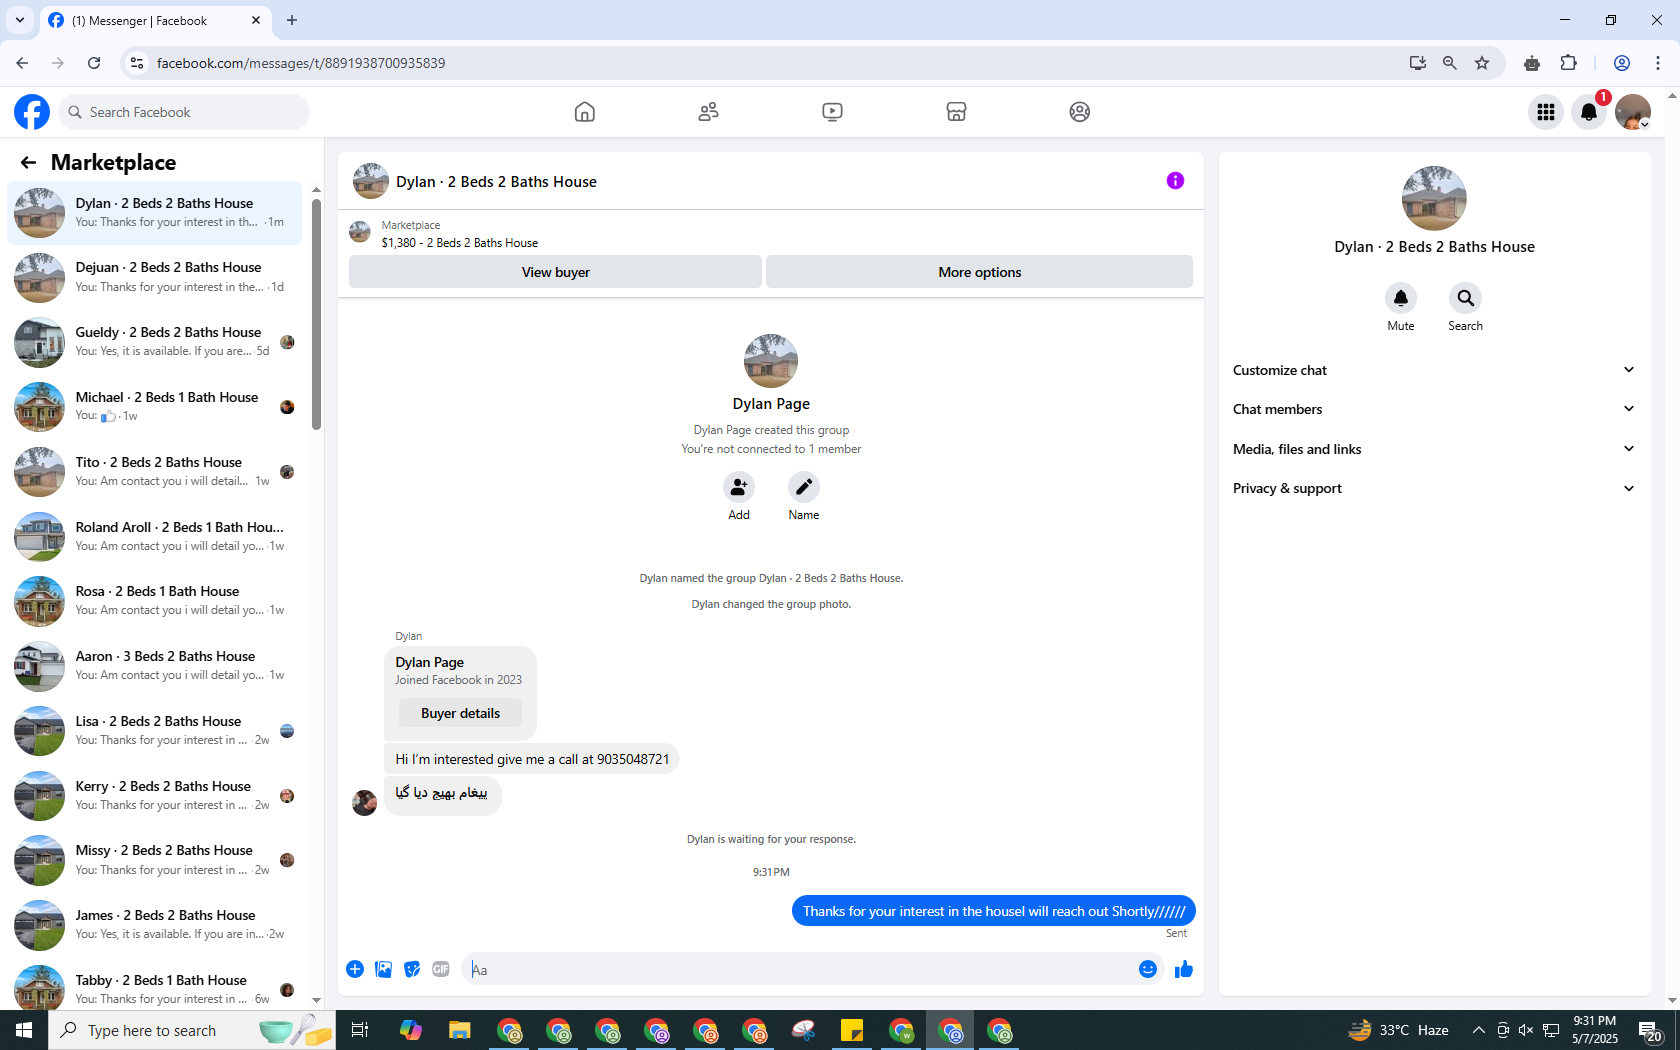Click the back arrow beside Marketplace
The height and width of the screenshot is (1050, 1680).
(x=28, y=162)
